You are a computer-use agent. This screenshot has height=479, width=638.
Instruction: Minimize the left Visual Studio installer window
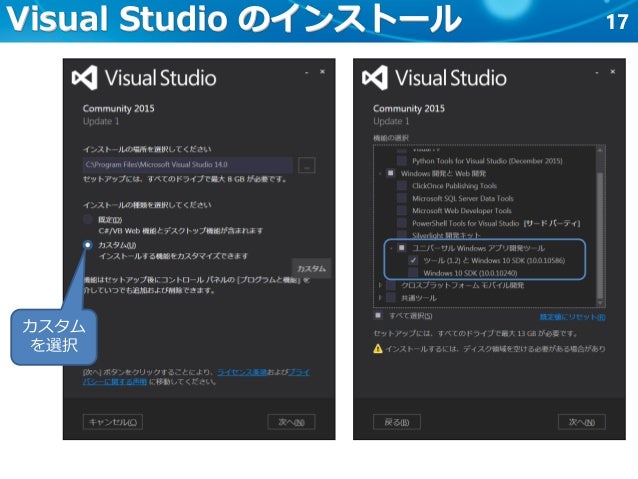pos(306,72)
